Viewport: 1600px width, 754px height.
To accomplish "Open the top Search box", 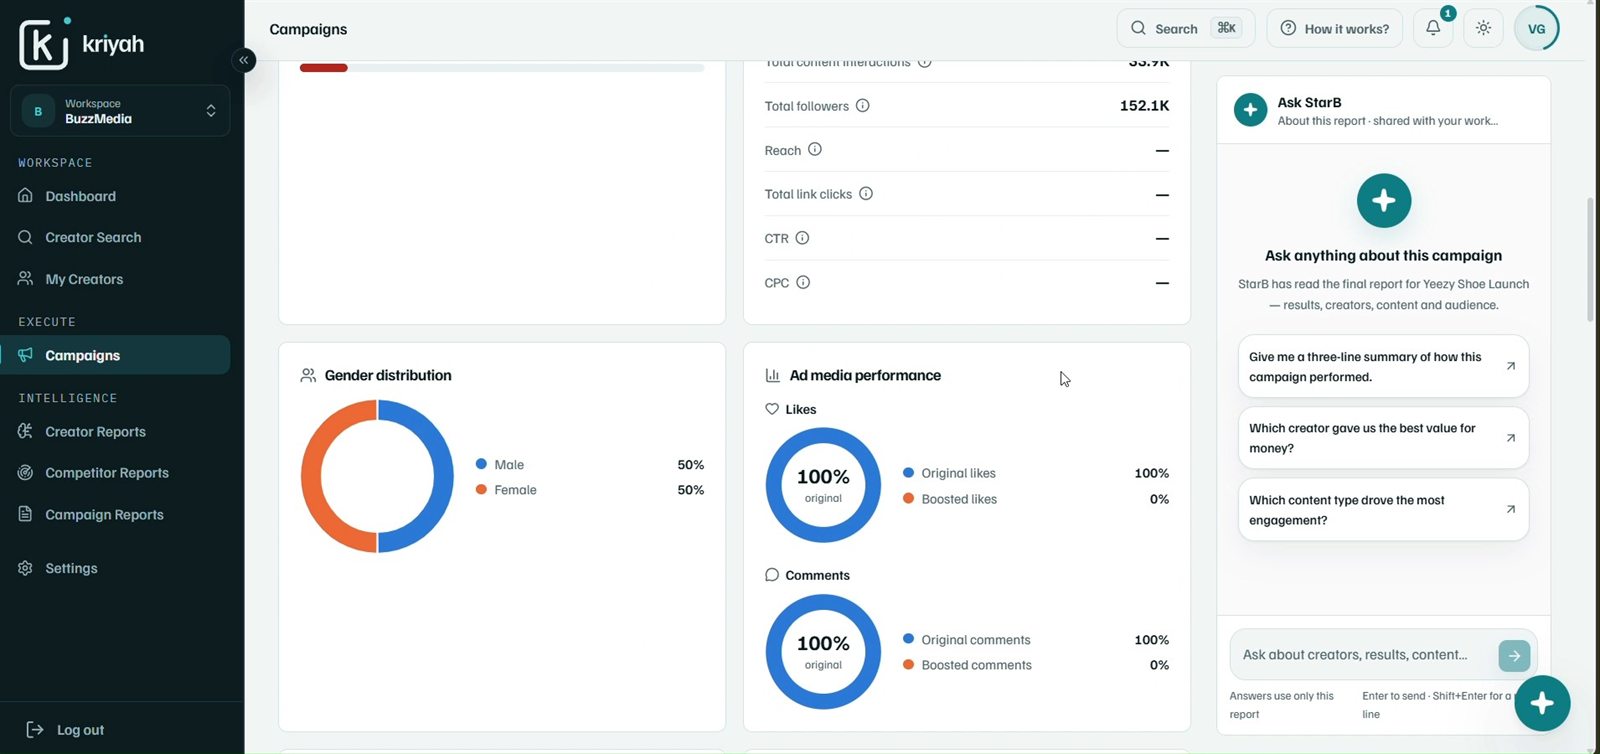I will click(1185, 28).
